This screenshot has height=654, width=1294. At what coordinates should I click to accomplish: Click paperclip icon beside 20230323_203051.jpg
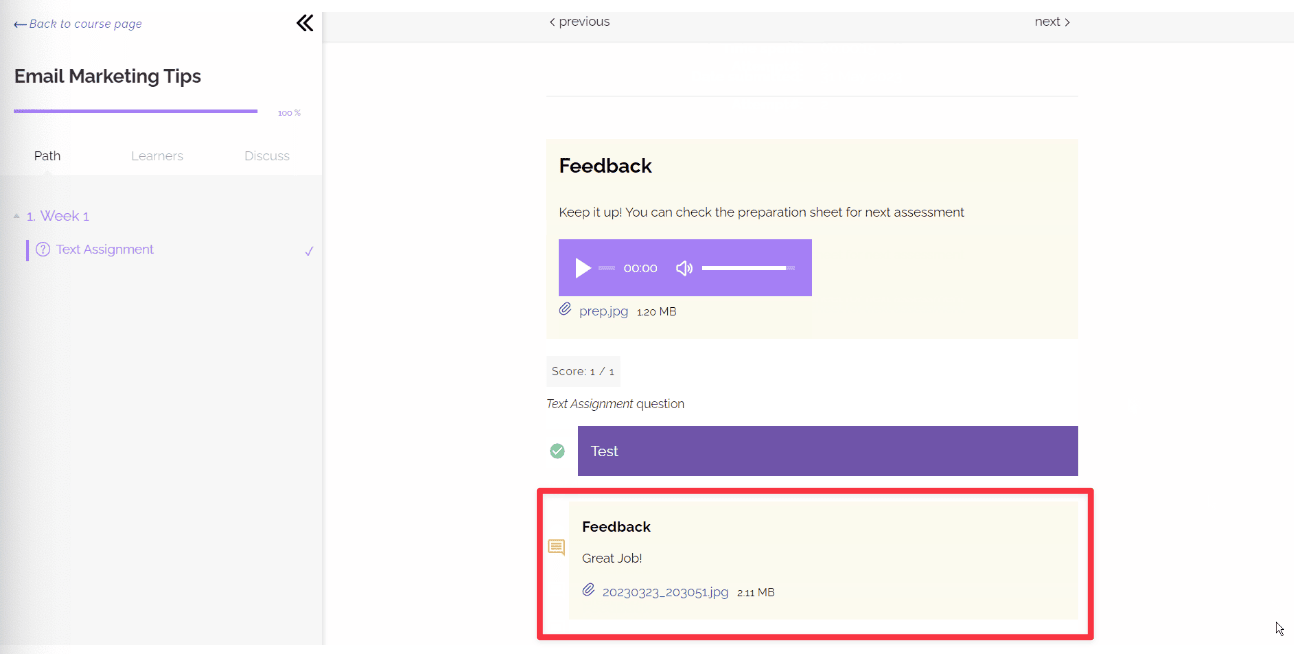pos(589,591)
